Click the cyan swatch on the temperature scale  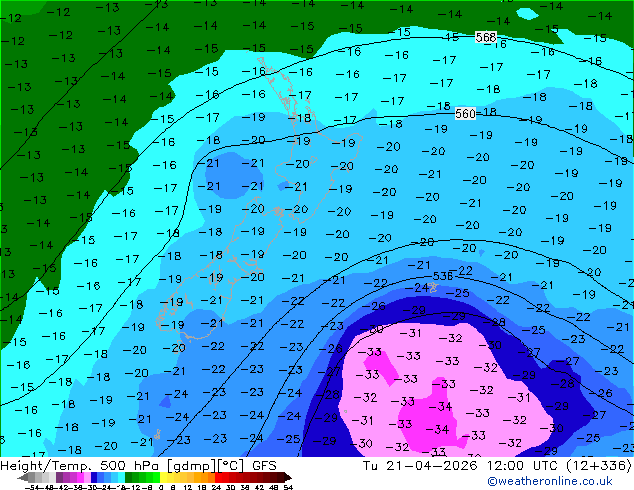(121, 478)
